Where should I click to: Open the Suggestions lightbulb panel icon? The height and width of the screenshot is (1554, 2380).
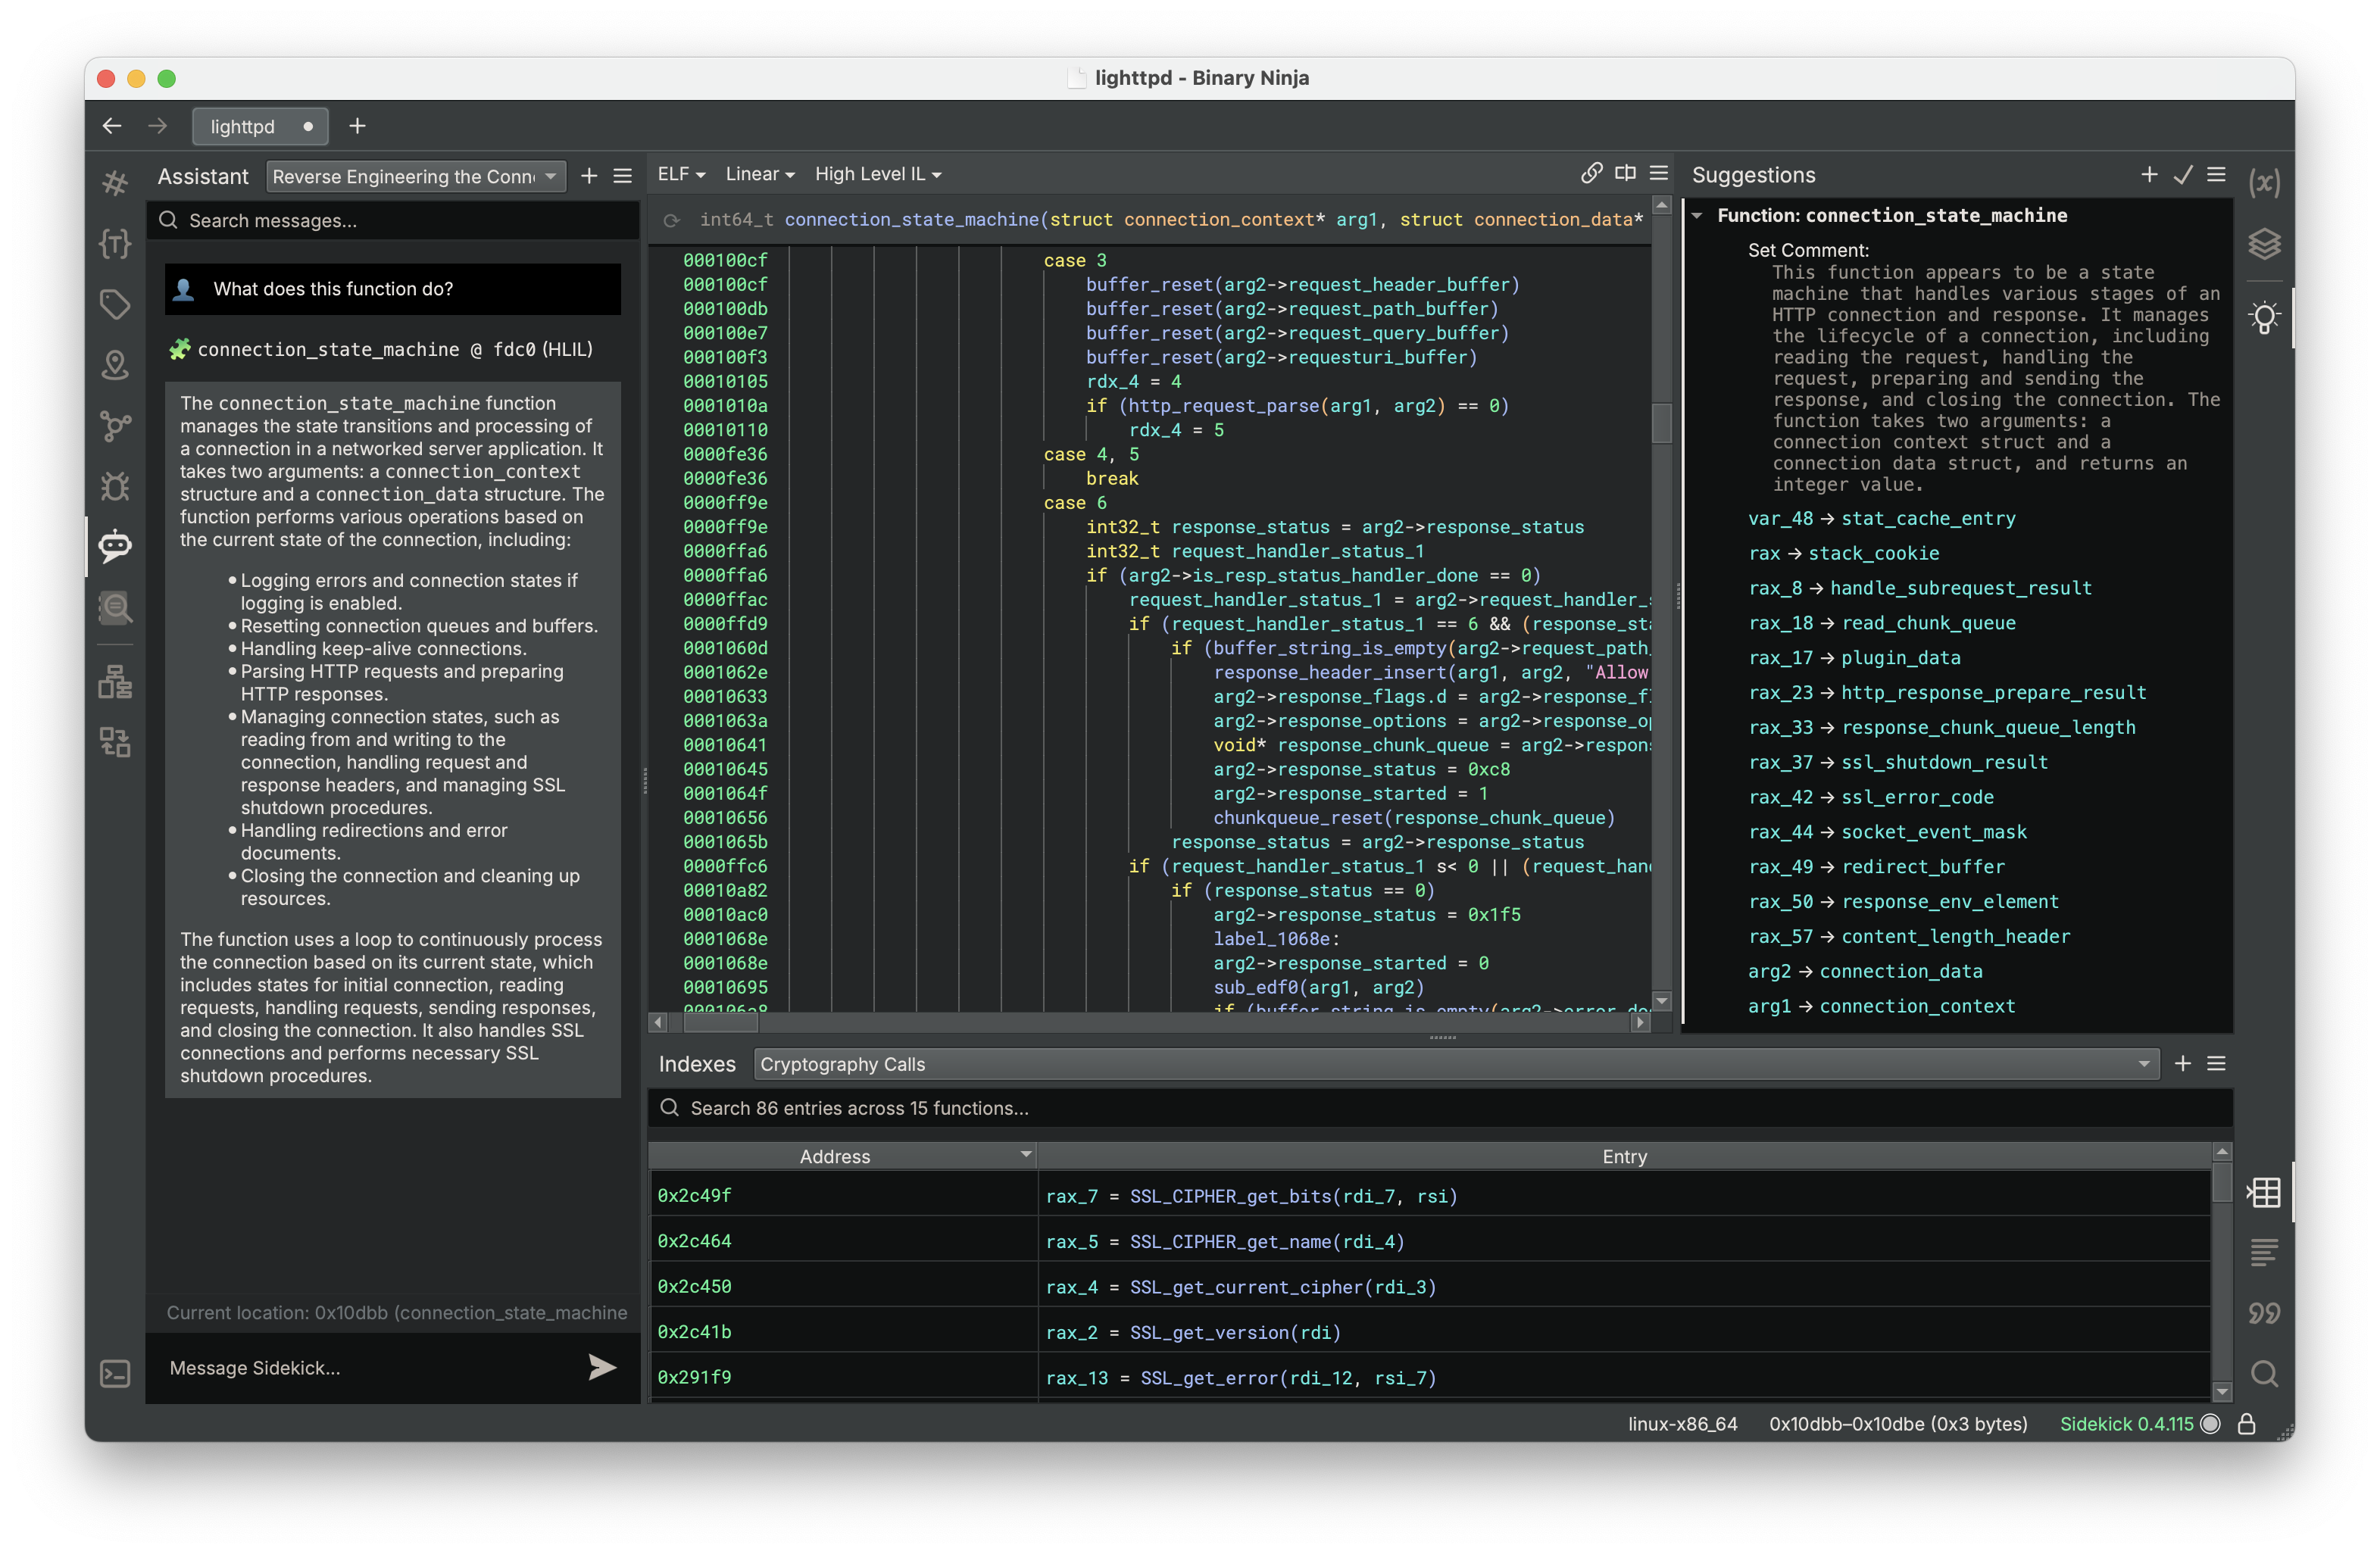pos(2265,318)
